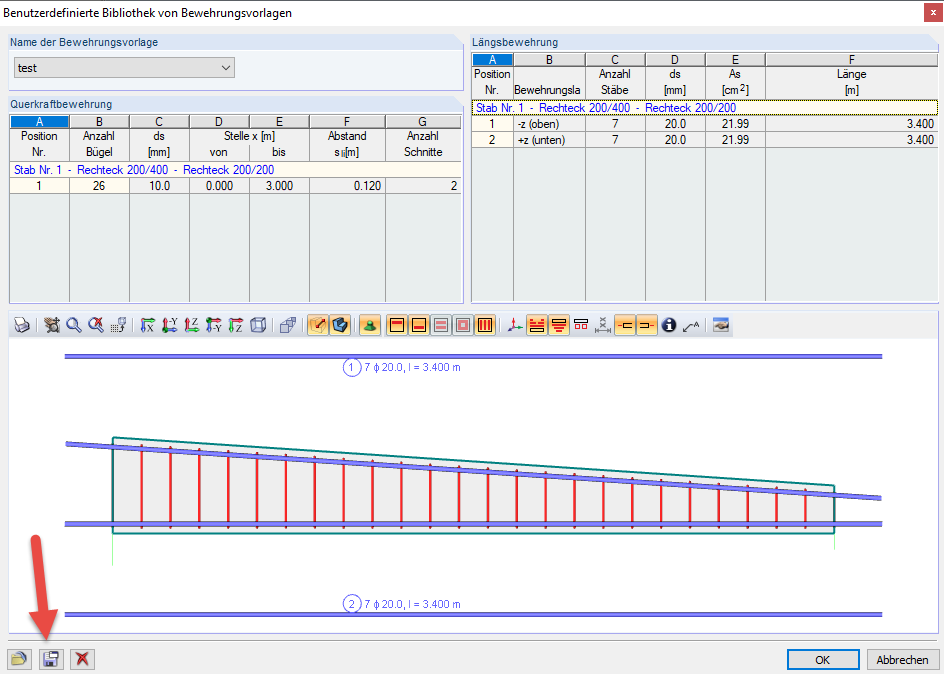Select 'bis' cell with value 3.000
This screenshot has width=944, height=674.
279,186
